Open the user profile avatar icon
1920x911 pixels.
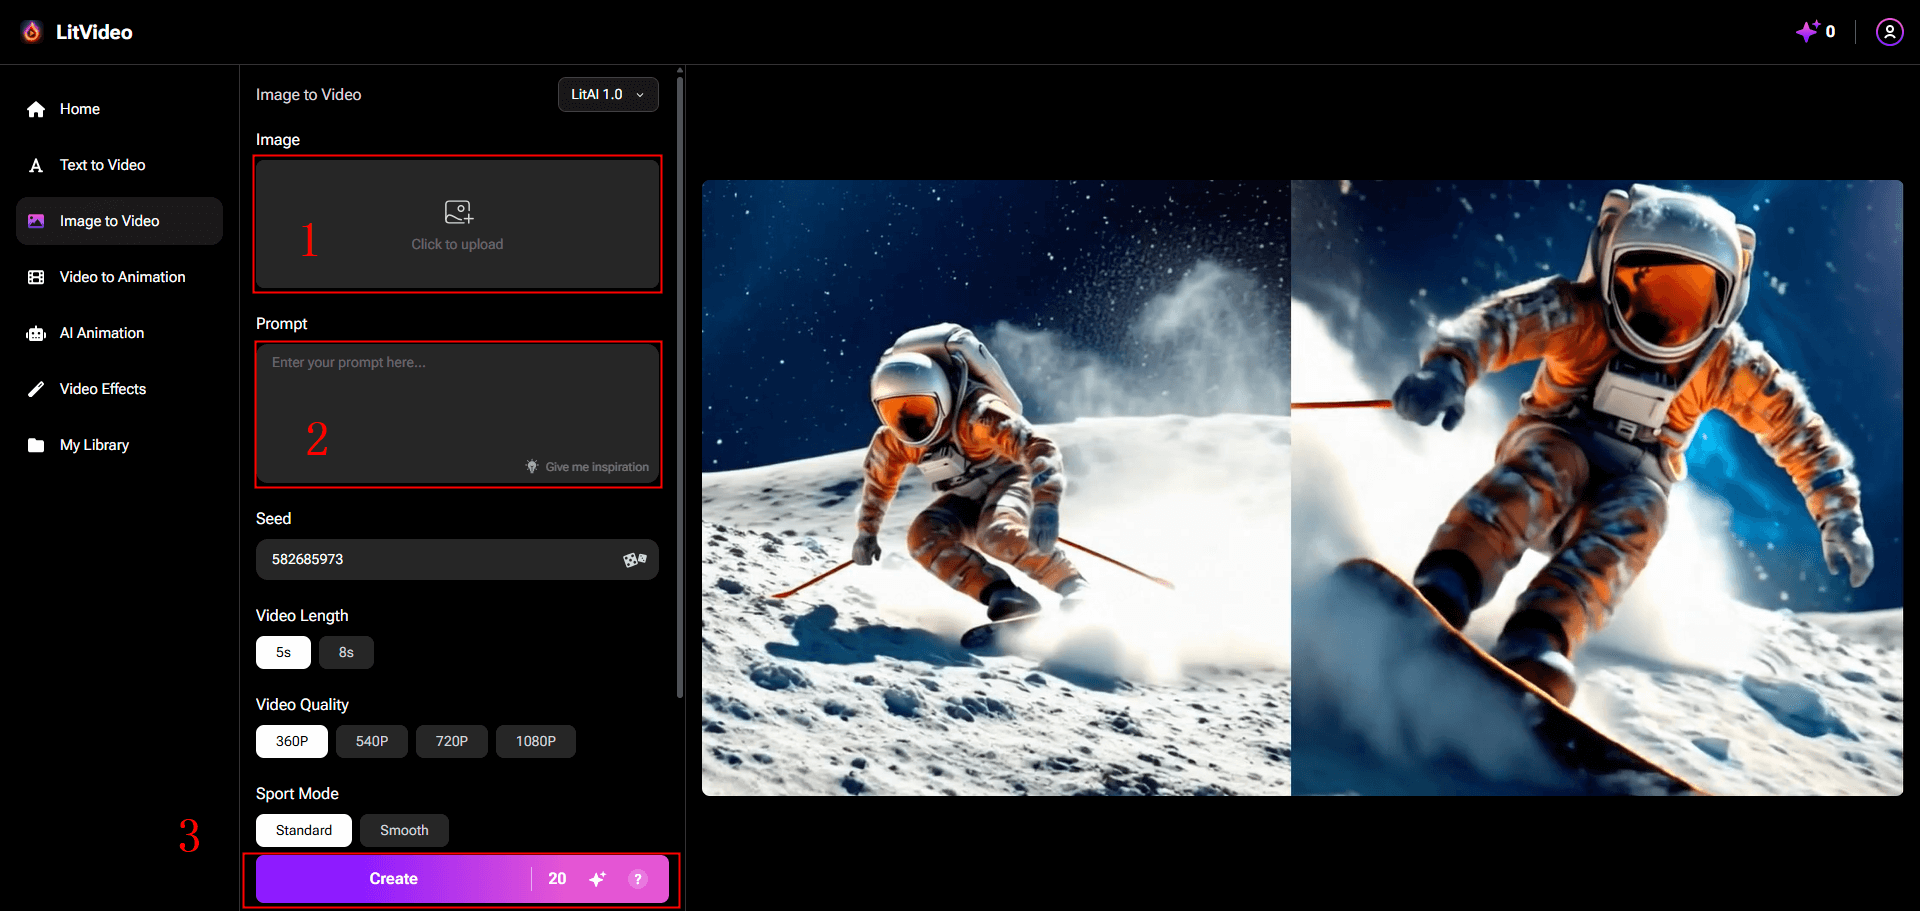1889,31
